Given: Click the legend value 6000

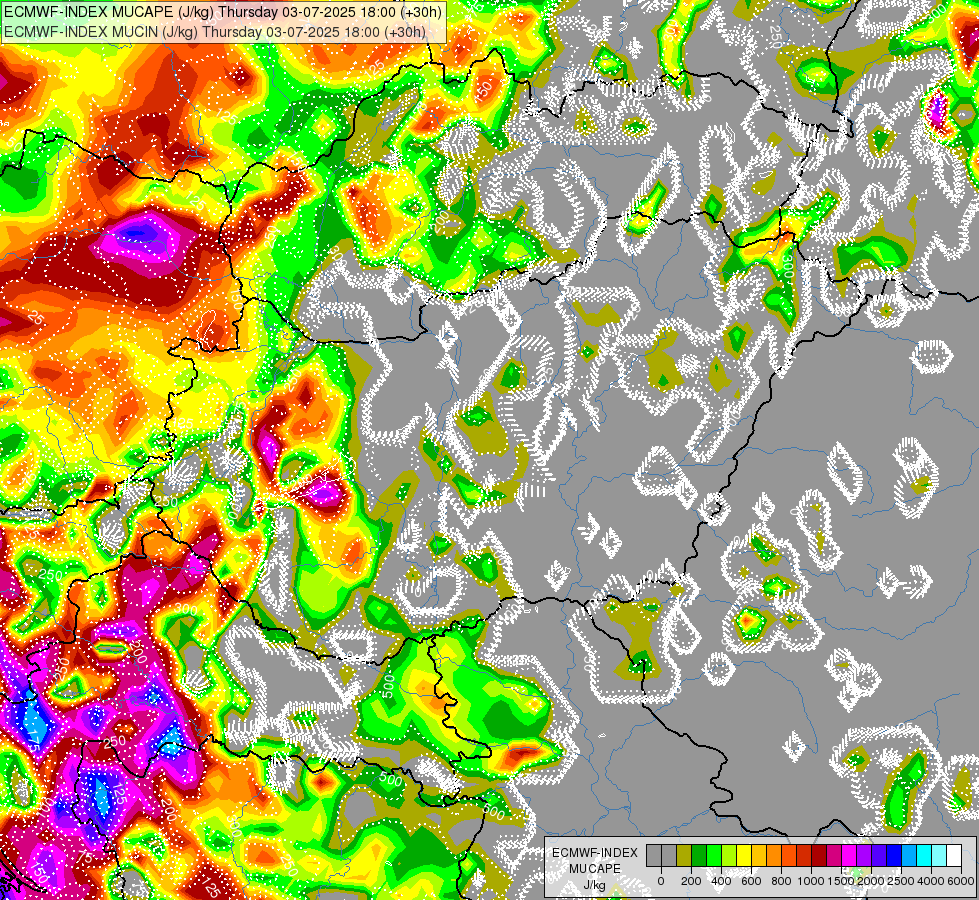Looking at the screenshot, I should (961, 881).
